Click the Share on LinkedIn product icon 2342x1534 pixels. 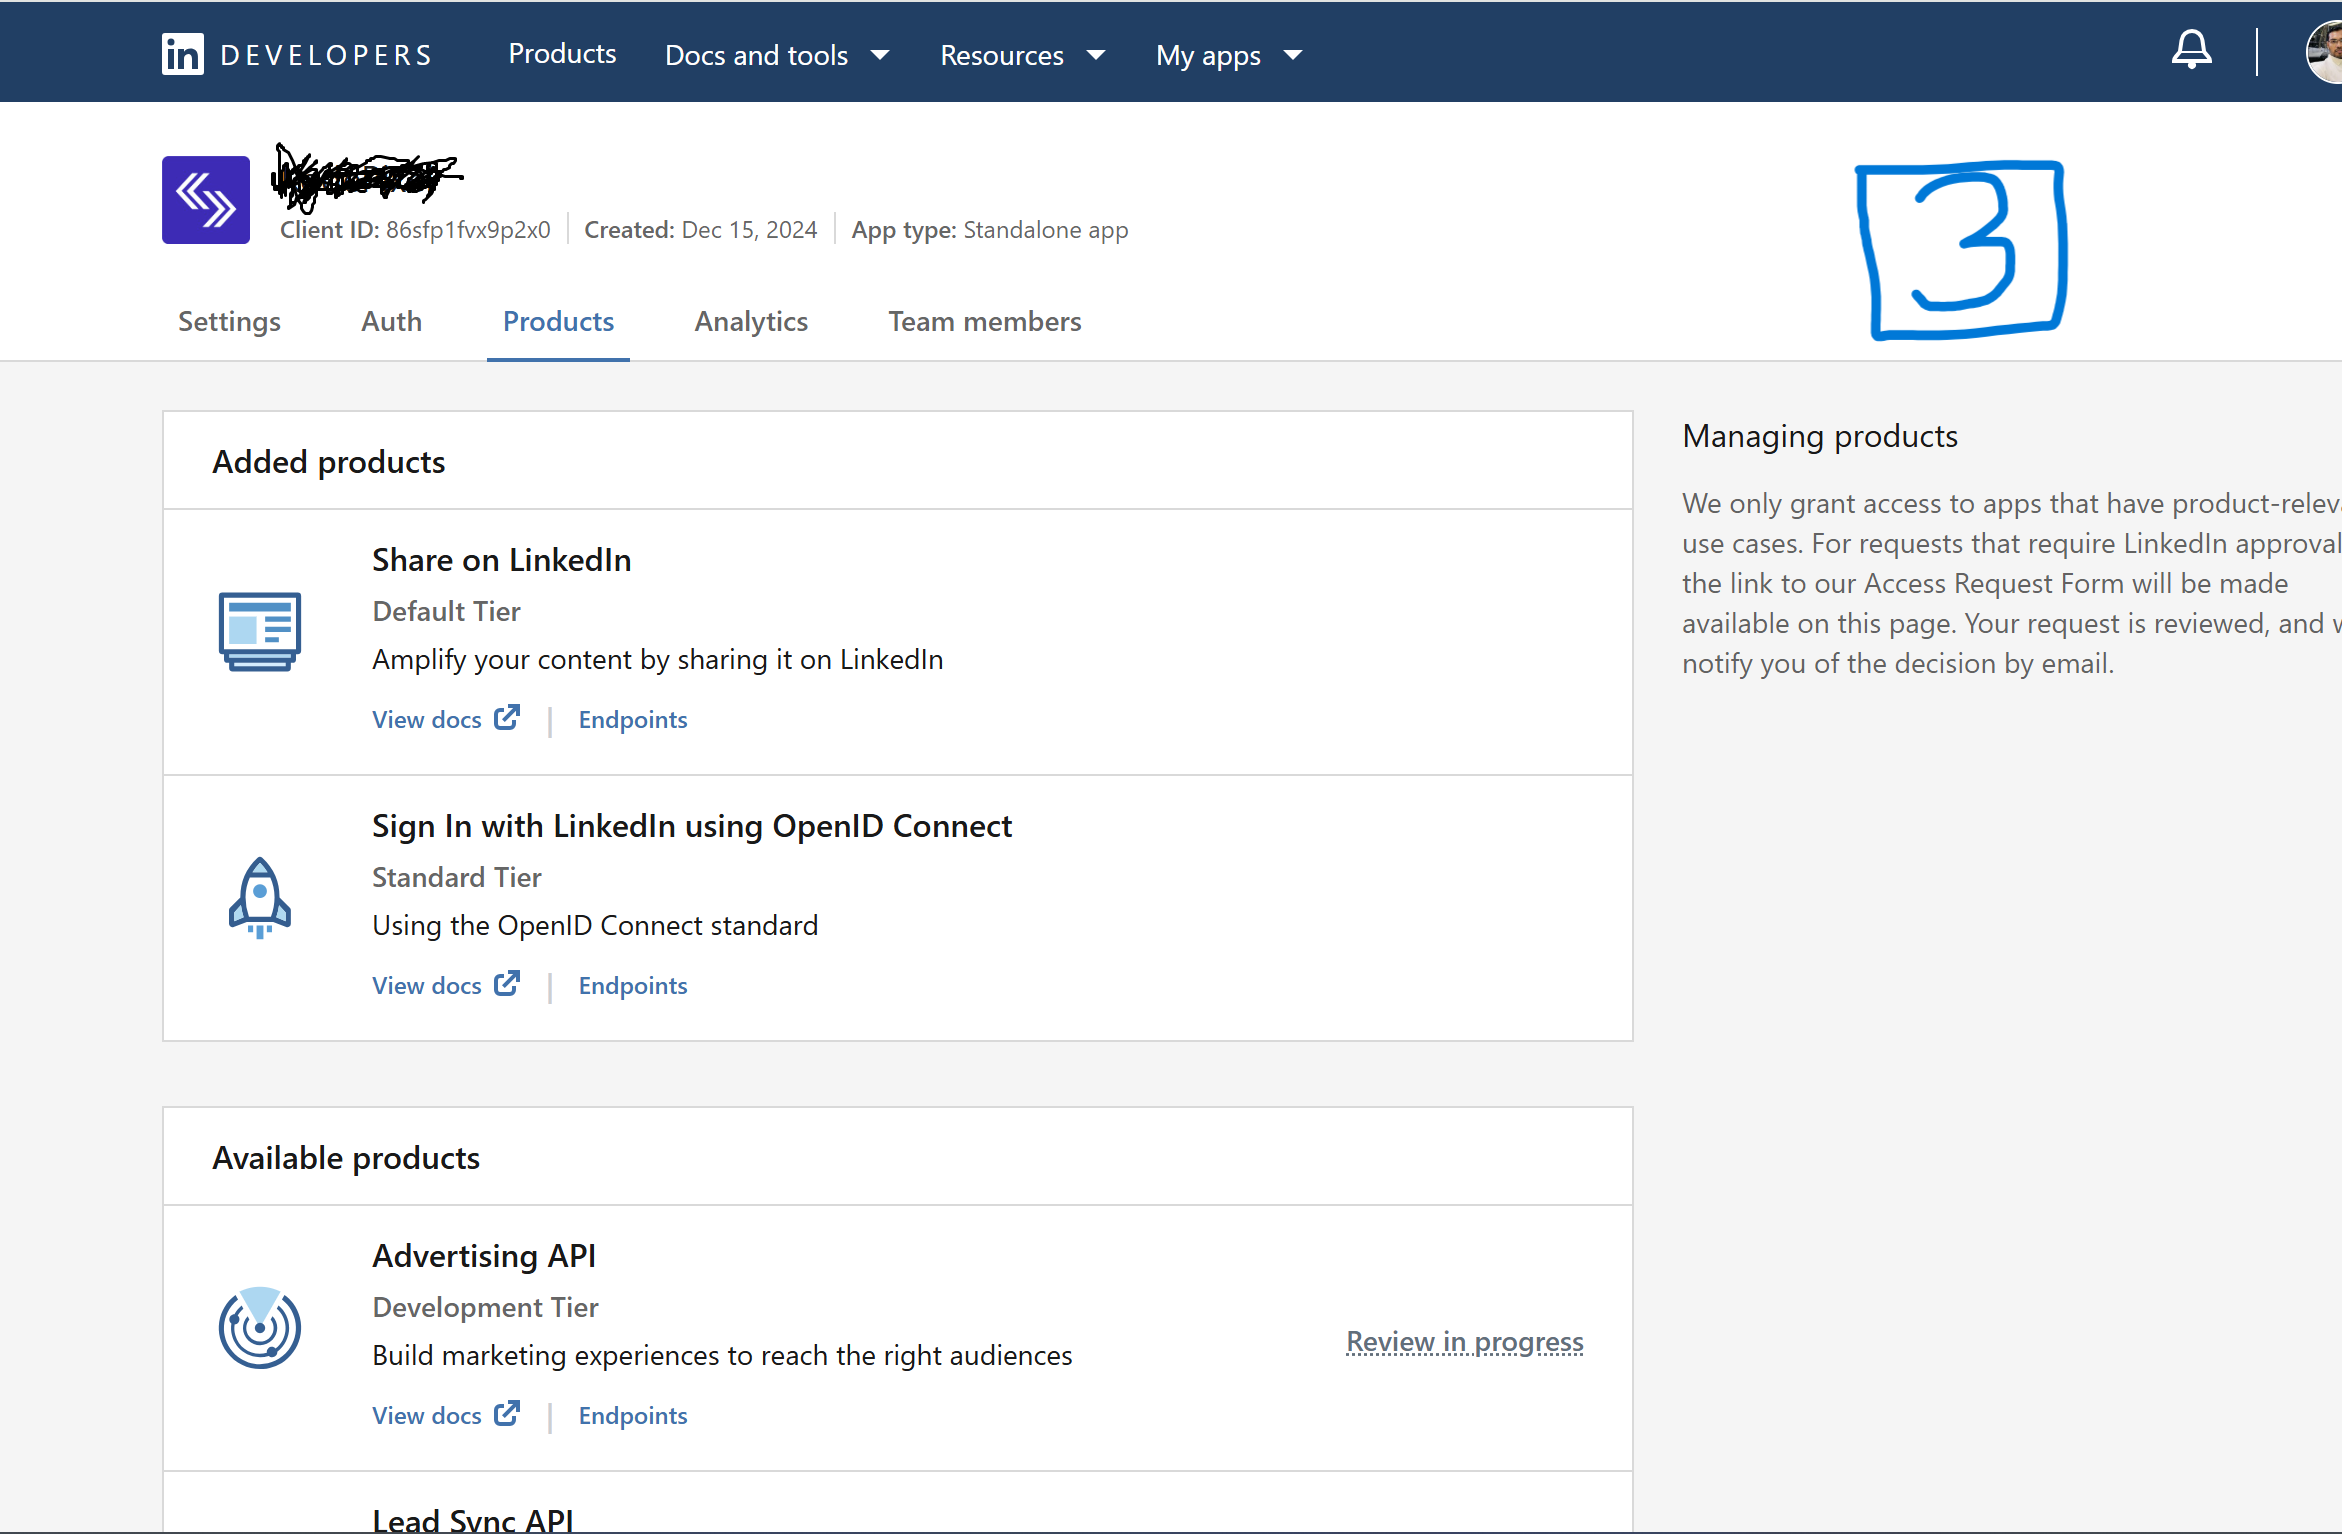(260, 631)
